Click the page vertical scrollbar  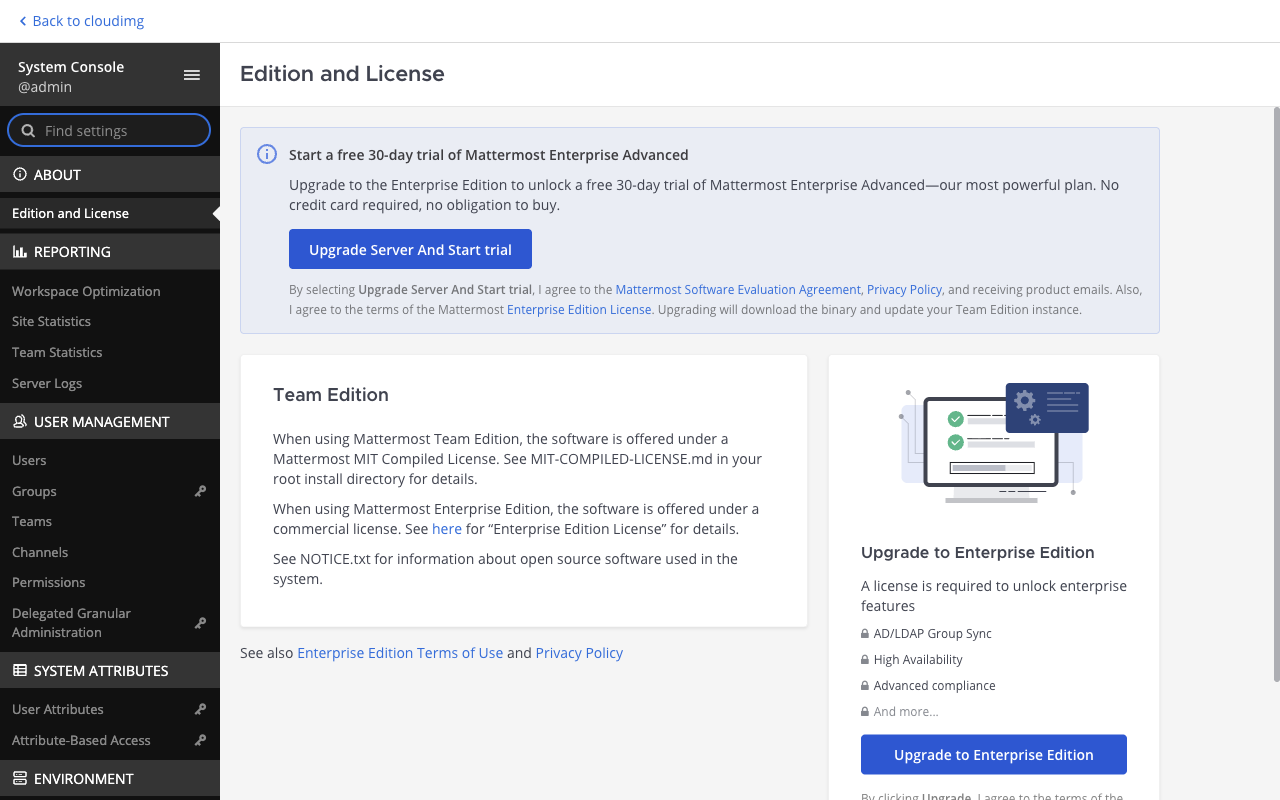(1276, 394)
